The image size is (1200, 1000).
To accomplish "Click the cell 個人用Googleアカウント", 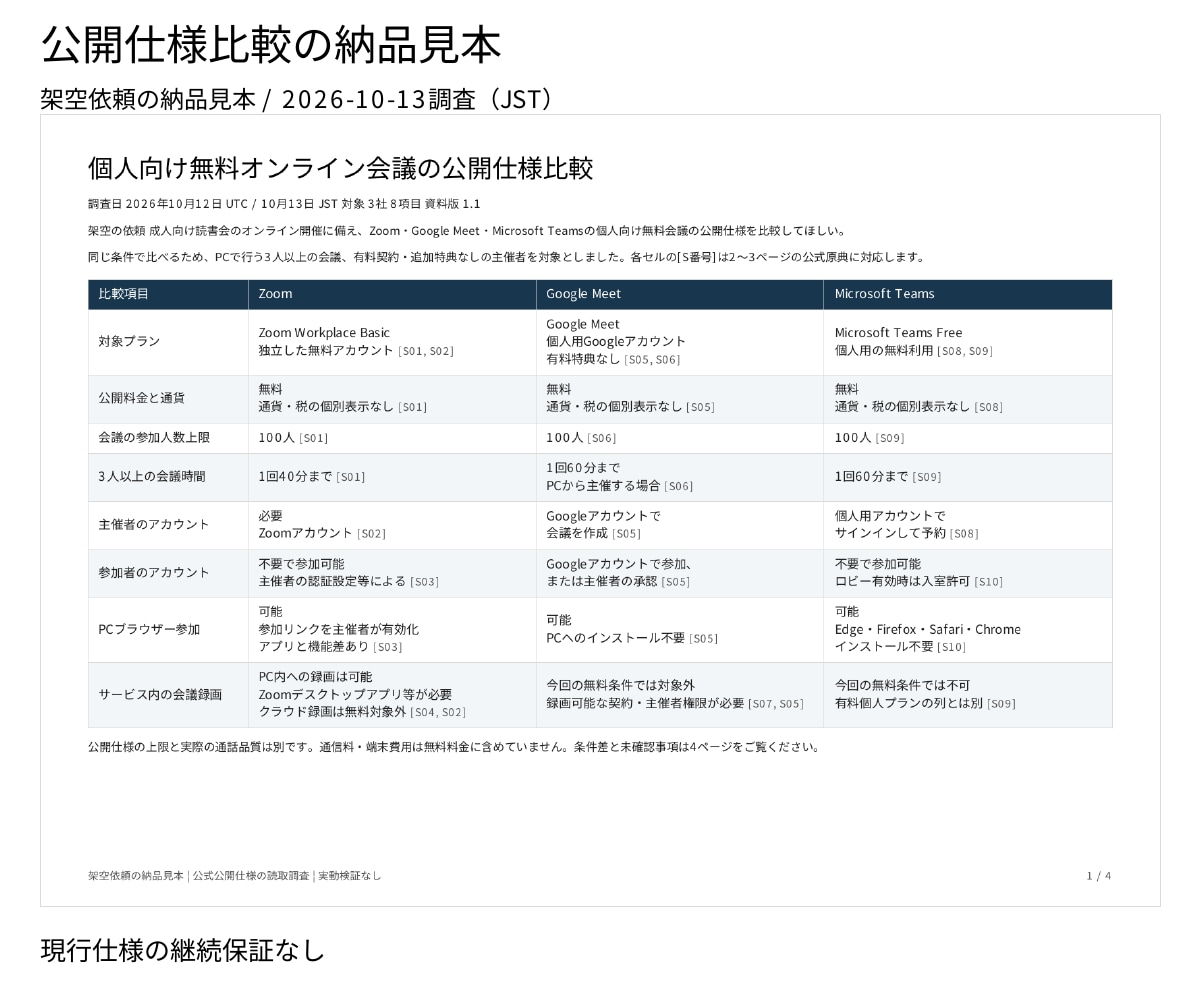I will 680,342.
